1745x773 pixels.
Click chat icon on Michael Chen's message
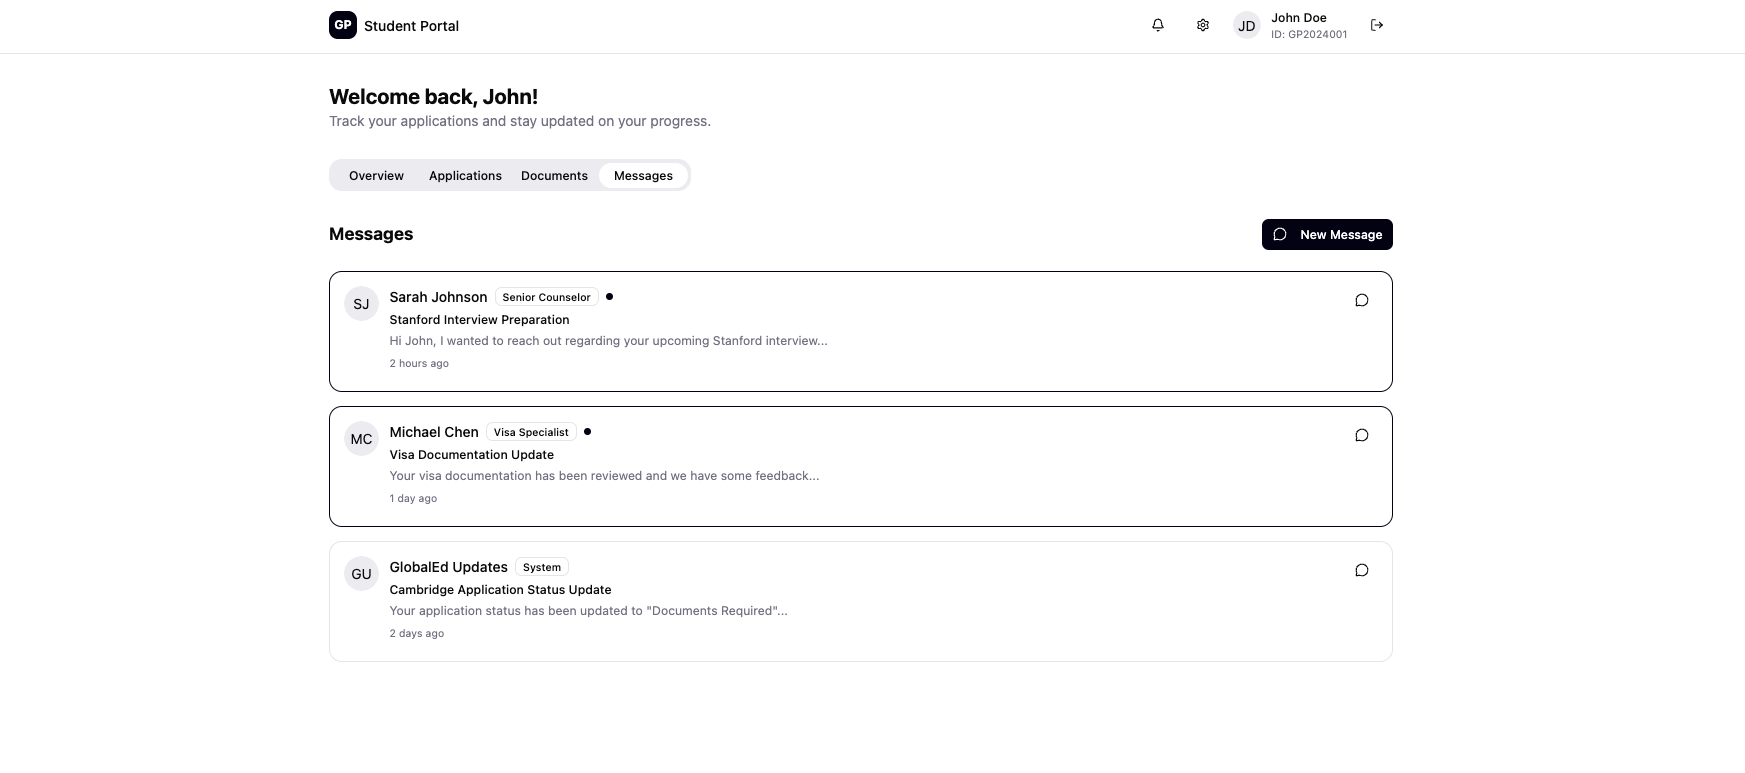coord(1361,435)
